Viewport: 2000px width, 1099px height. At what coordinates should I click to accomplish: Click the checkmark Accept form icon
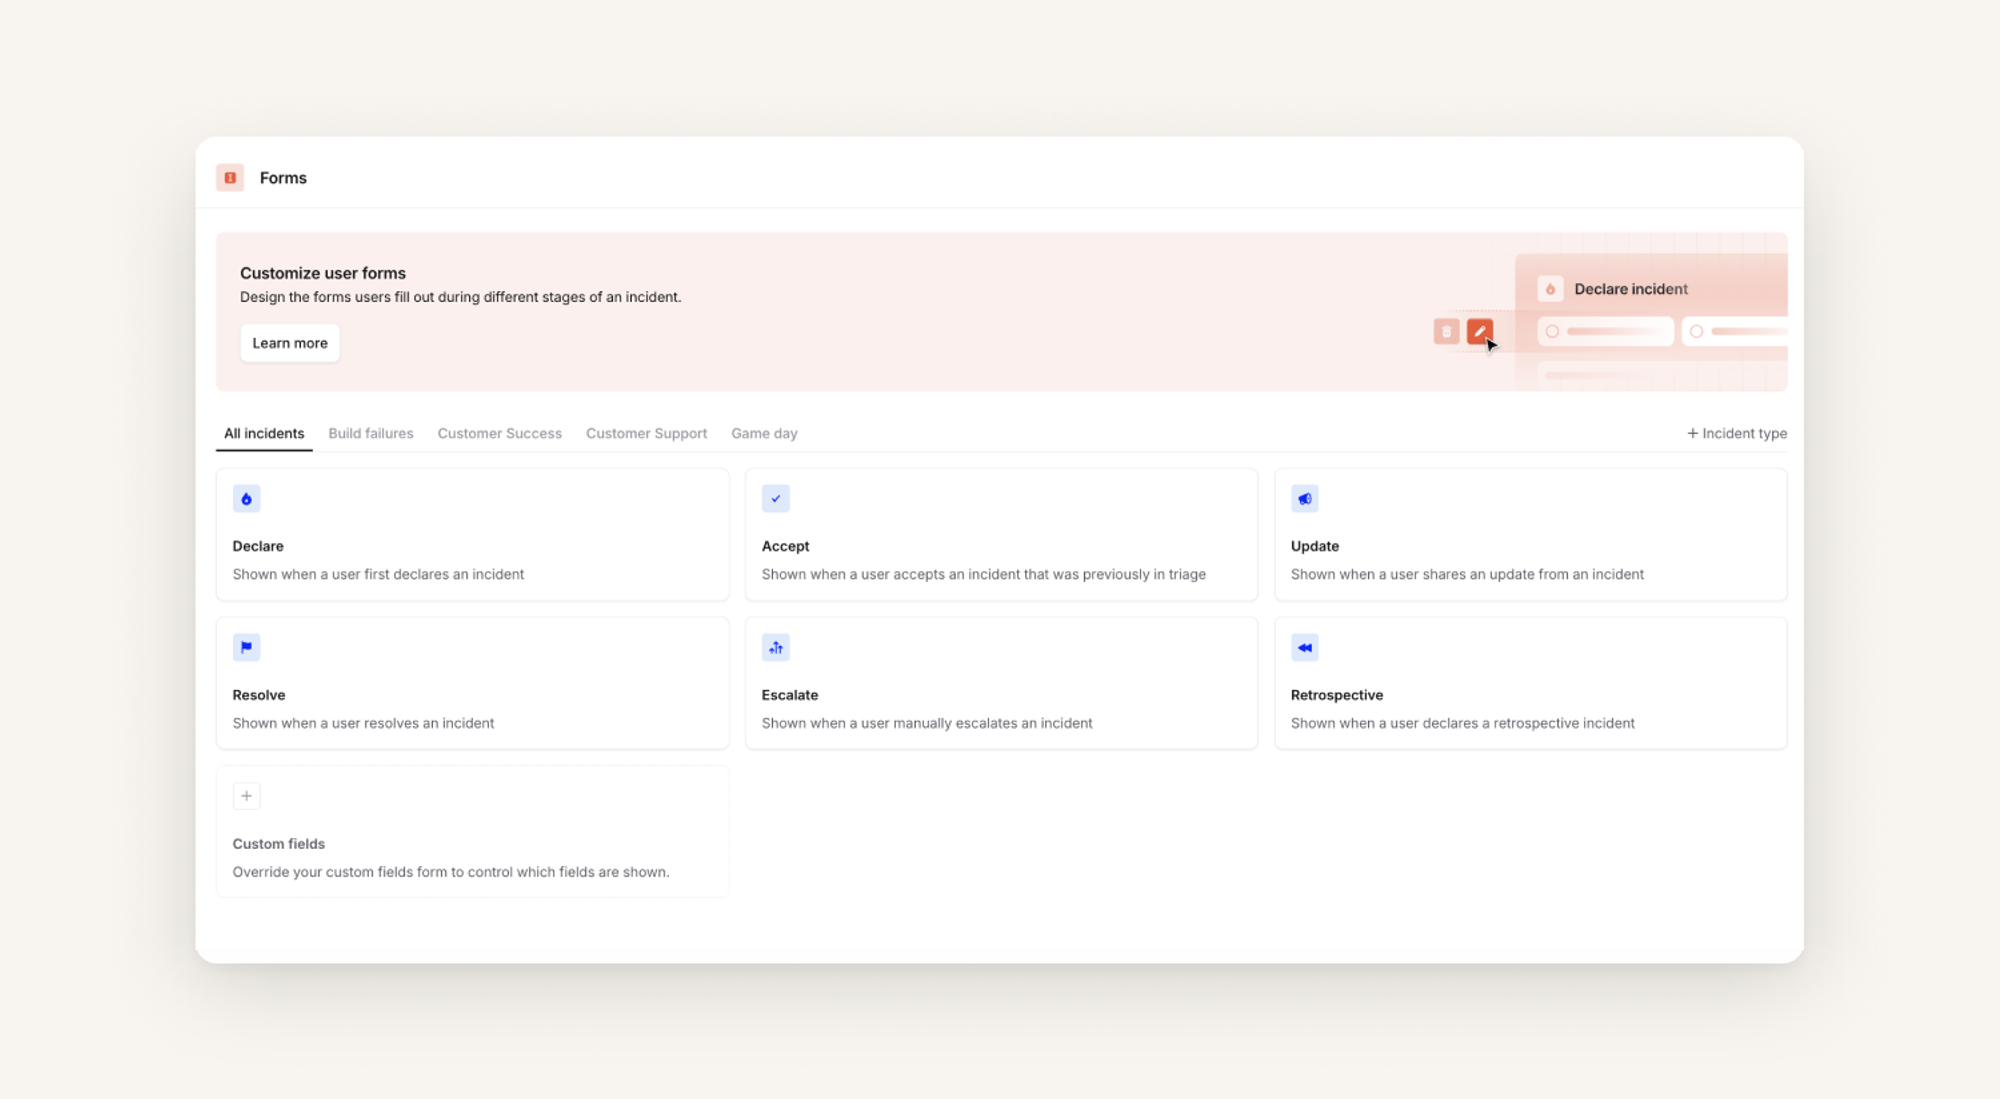(775, 499)
